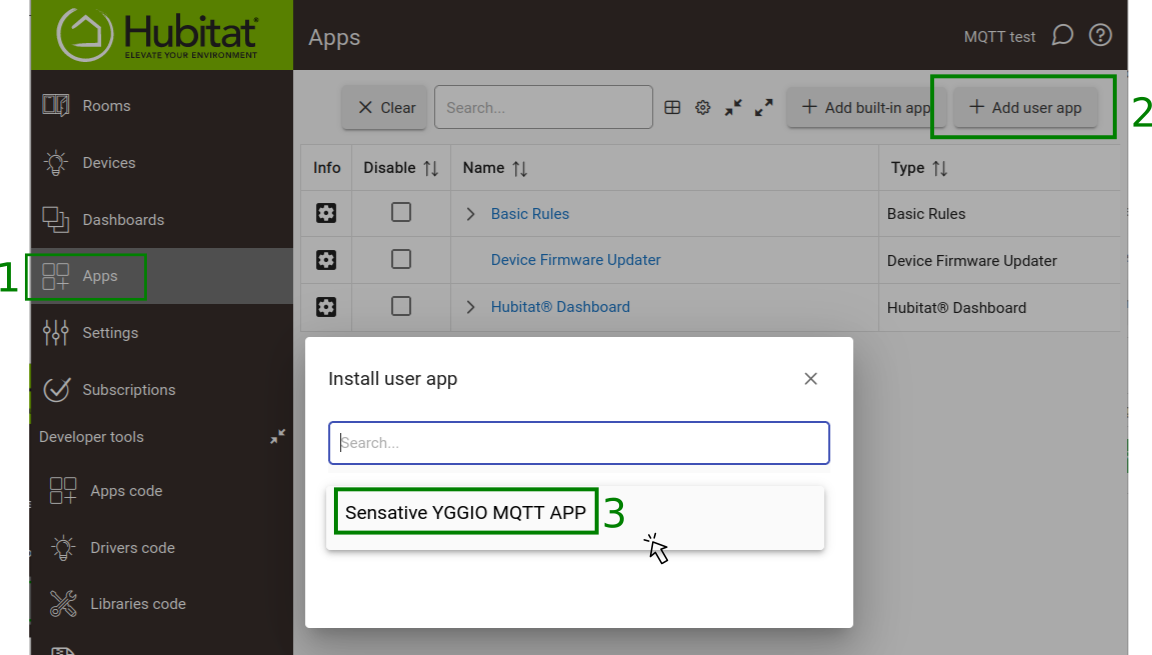Open info gear for Hubitat Dashboard

(x=326, y=307)
